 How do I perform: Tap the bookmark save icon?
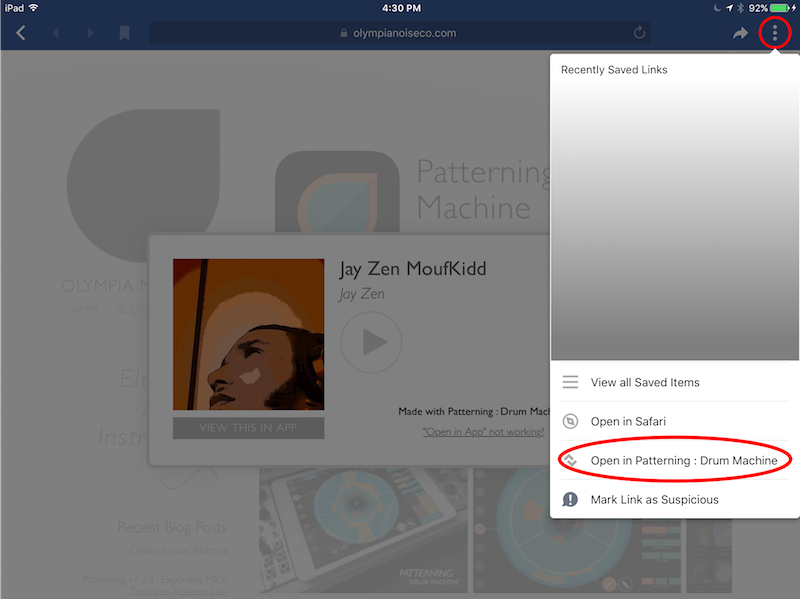tap(124, 33)
